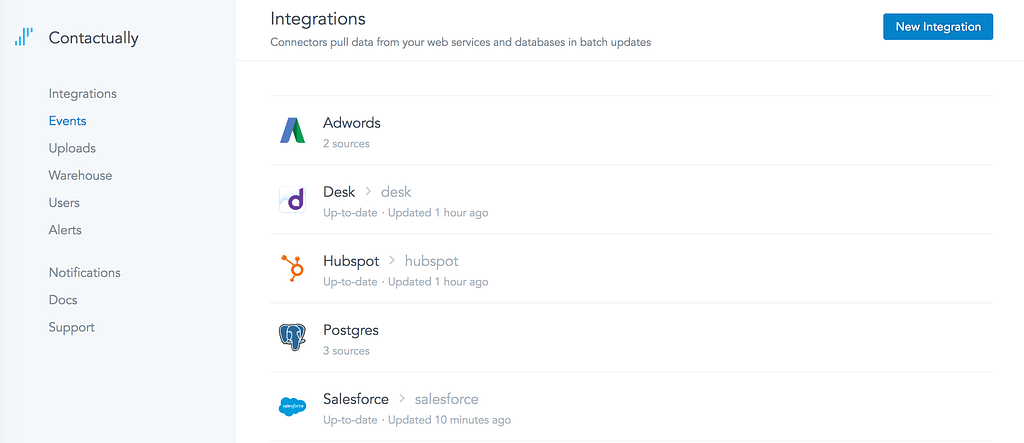Select Alerts in the sidebar
This screenshot has width=1024, height=443.
65,230
